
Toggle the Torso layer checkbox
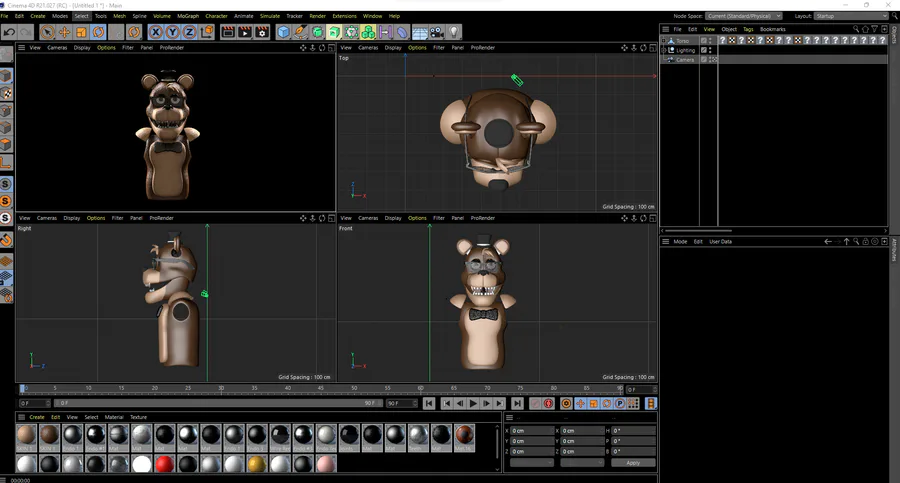coord(704,40)
